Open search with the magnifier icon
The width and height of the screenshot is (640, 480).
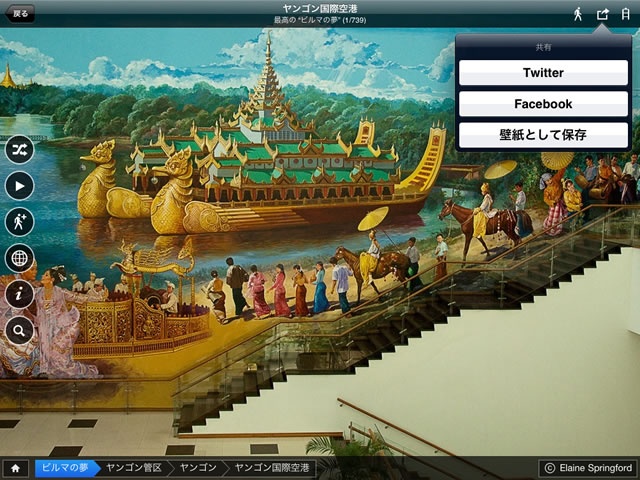20,331
